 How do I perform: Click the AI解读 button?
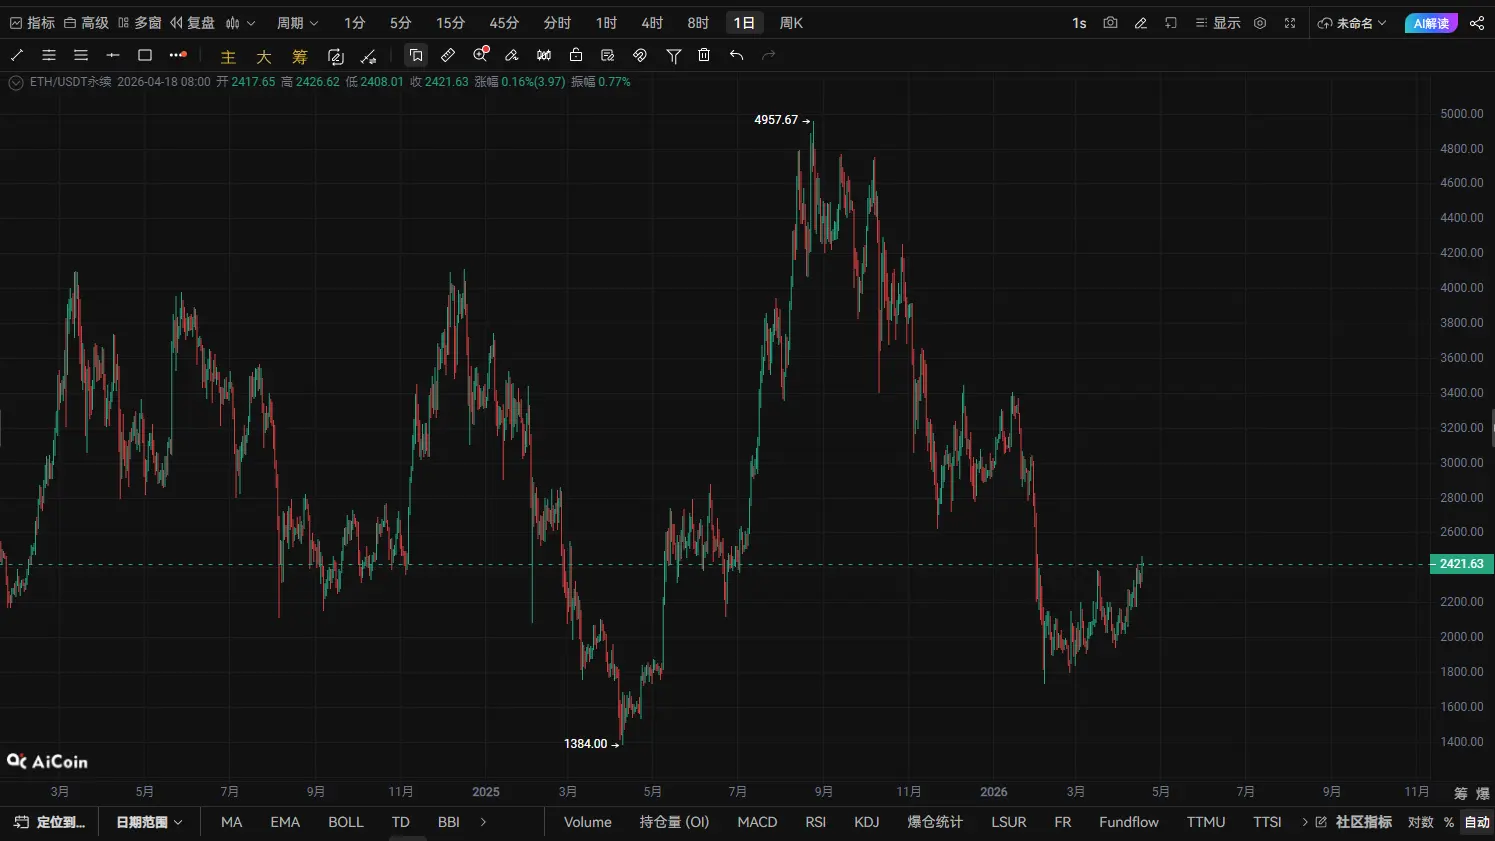(1431, 23)
